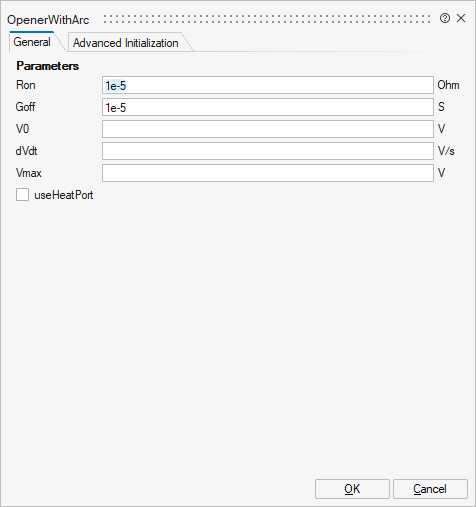
Task: Confirm settings with the OK button
Action: pos(352,489)
